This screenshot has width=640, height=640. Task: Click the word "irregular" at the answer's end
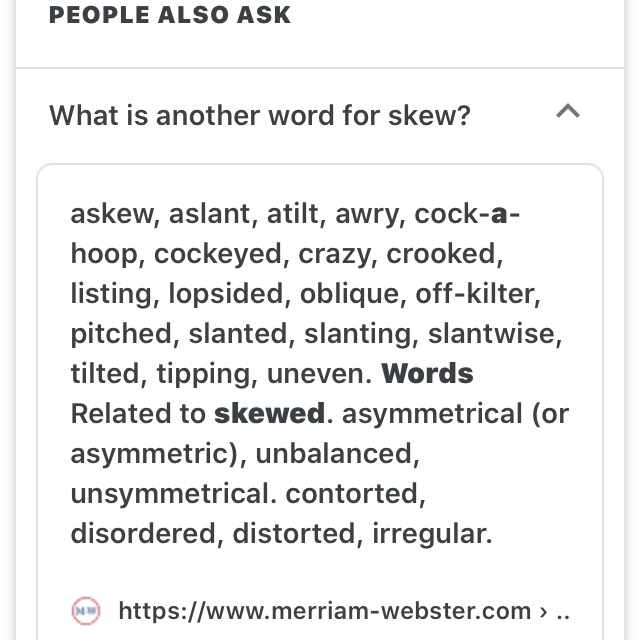[x=429, y=533]
